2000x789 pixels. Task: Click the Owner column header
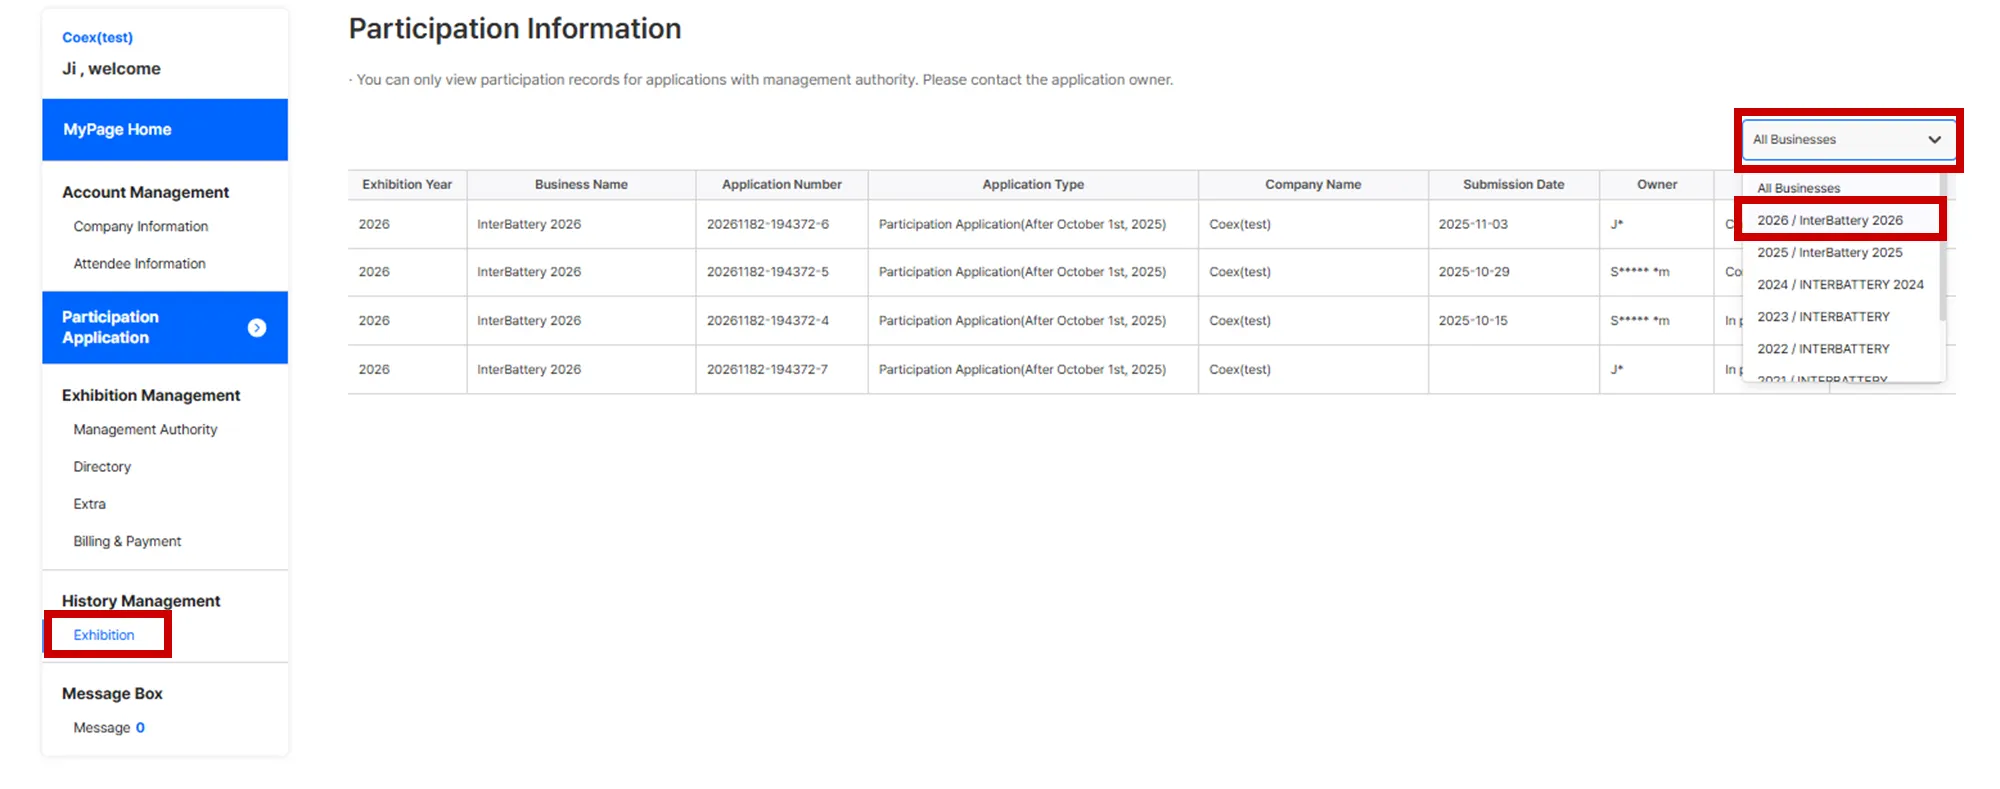(x=1657, y=185)
